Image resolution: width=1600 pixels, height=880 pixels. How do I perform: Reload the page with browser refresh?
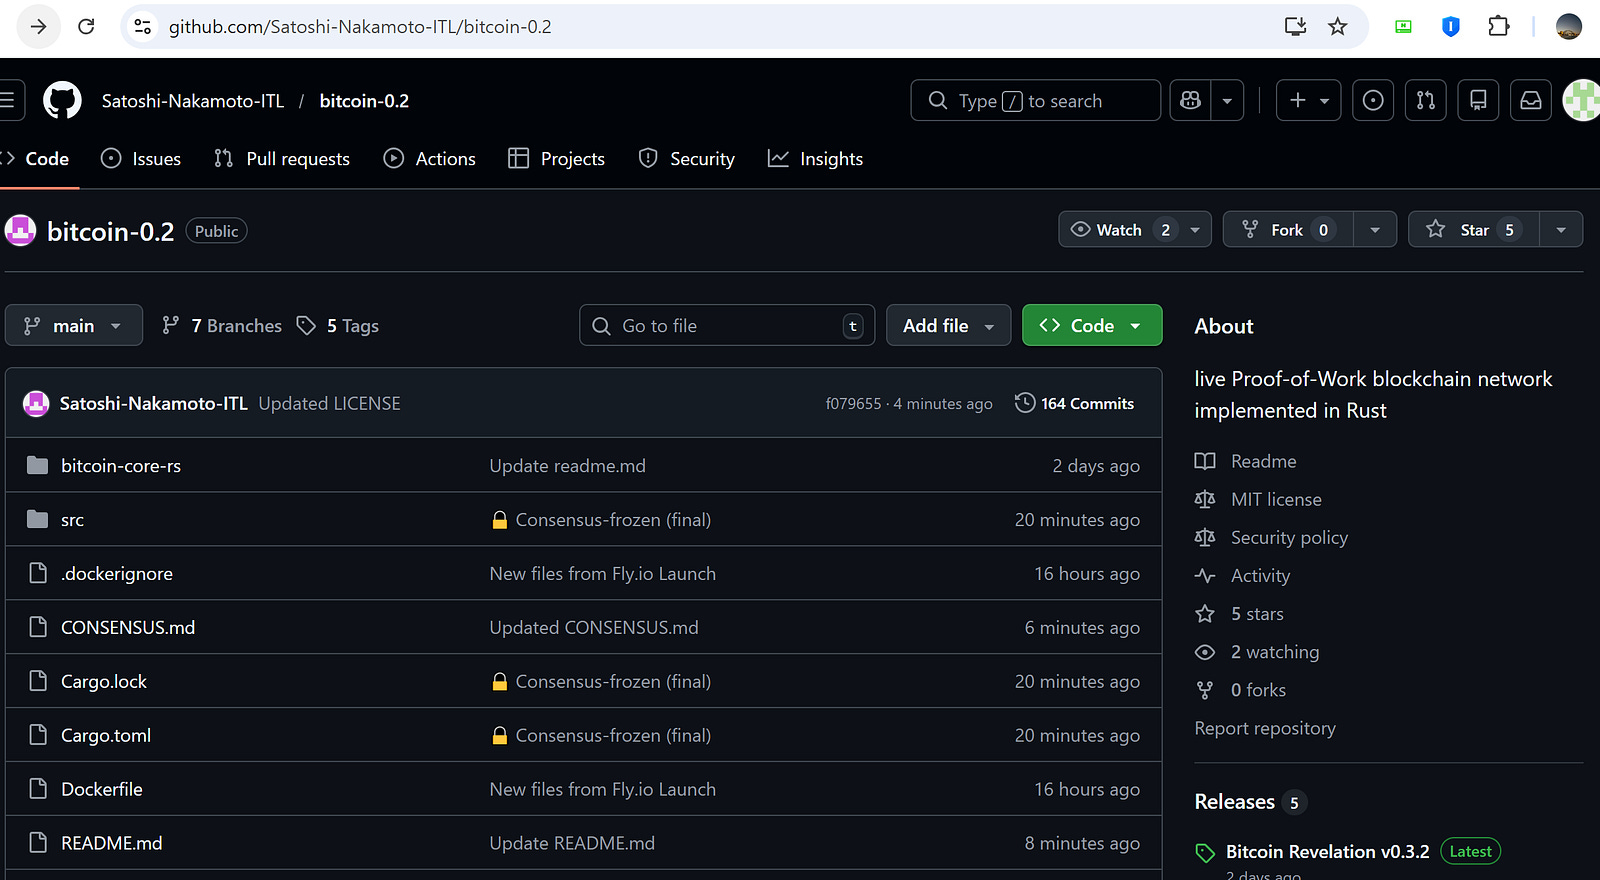pos(86,27)
